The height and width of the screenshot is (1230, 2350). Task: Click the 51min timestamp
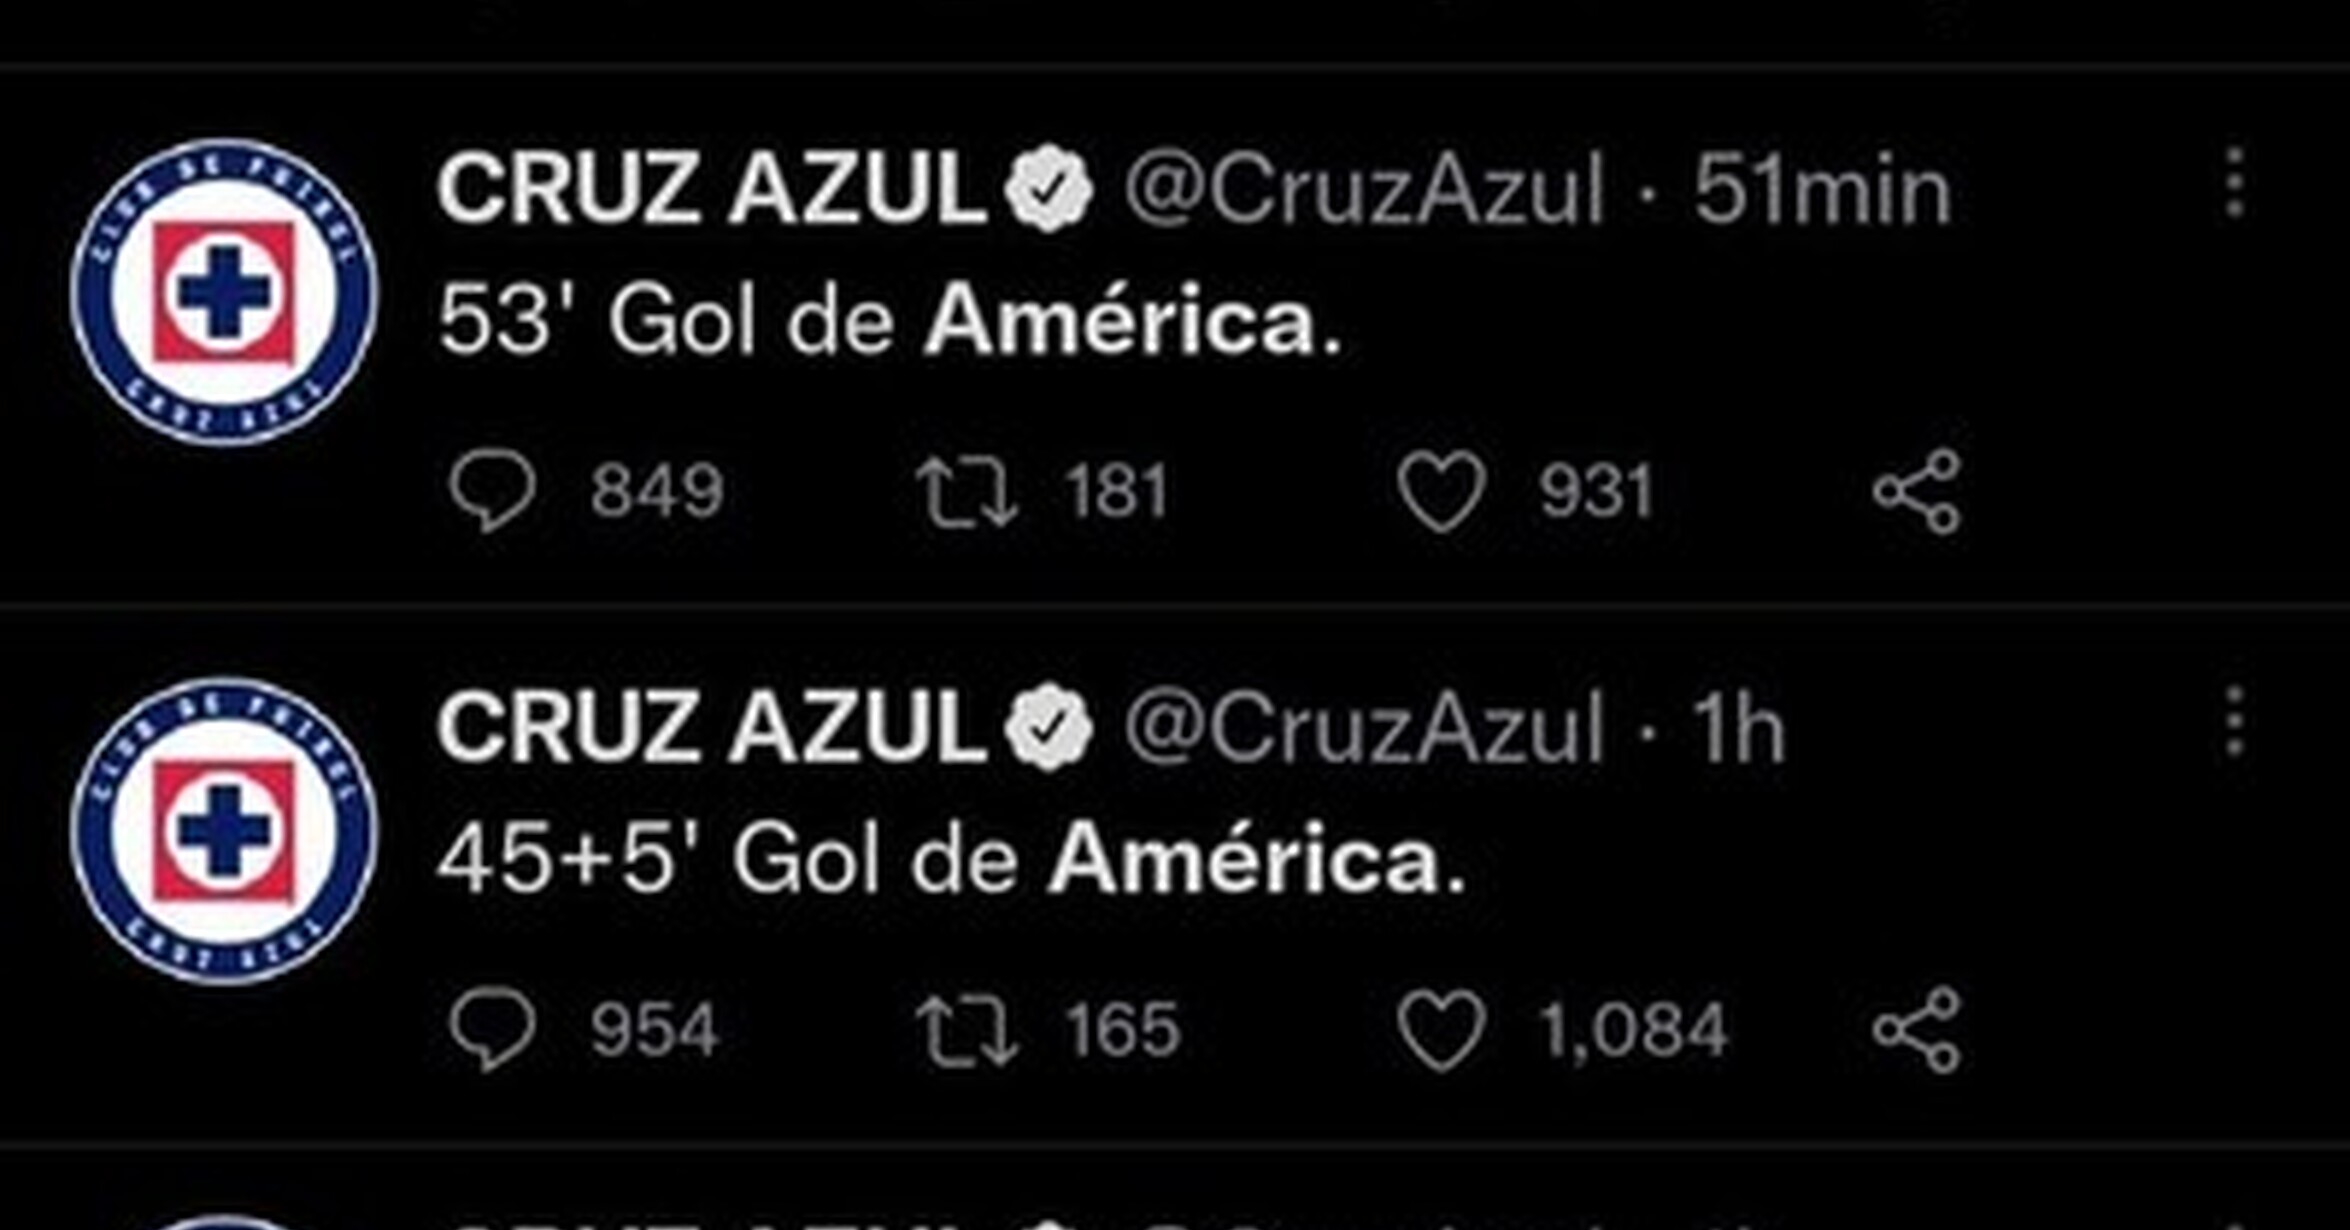(1822, 190)
